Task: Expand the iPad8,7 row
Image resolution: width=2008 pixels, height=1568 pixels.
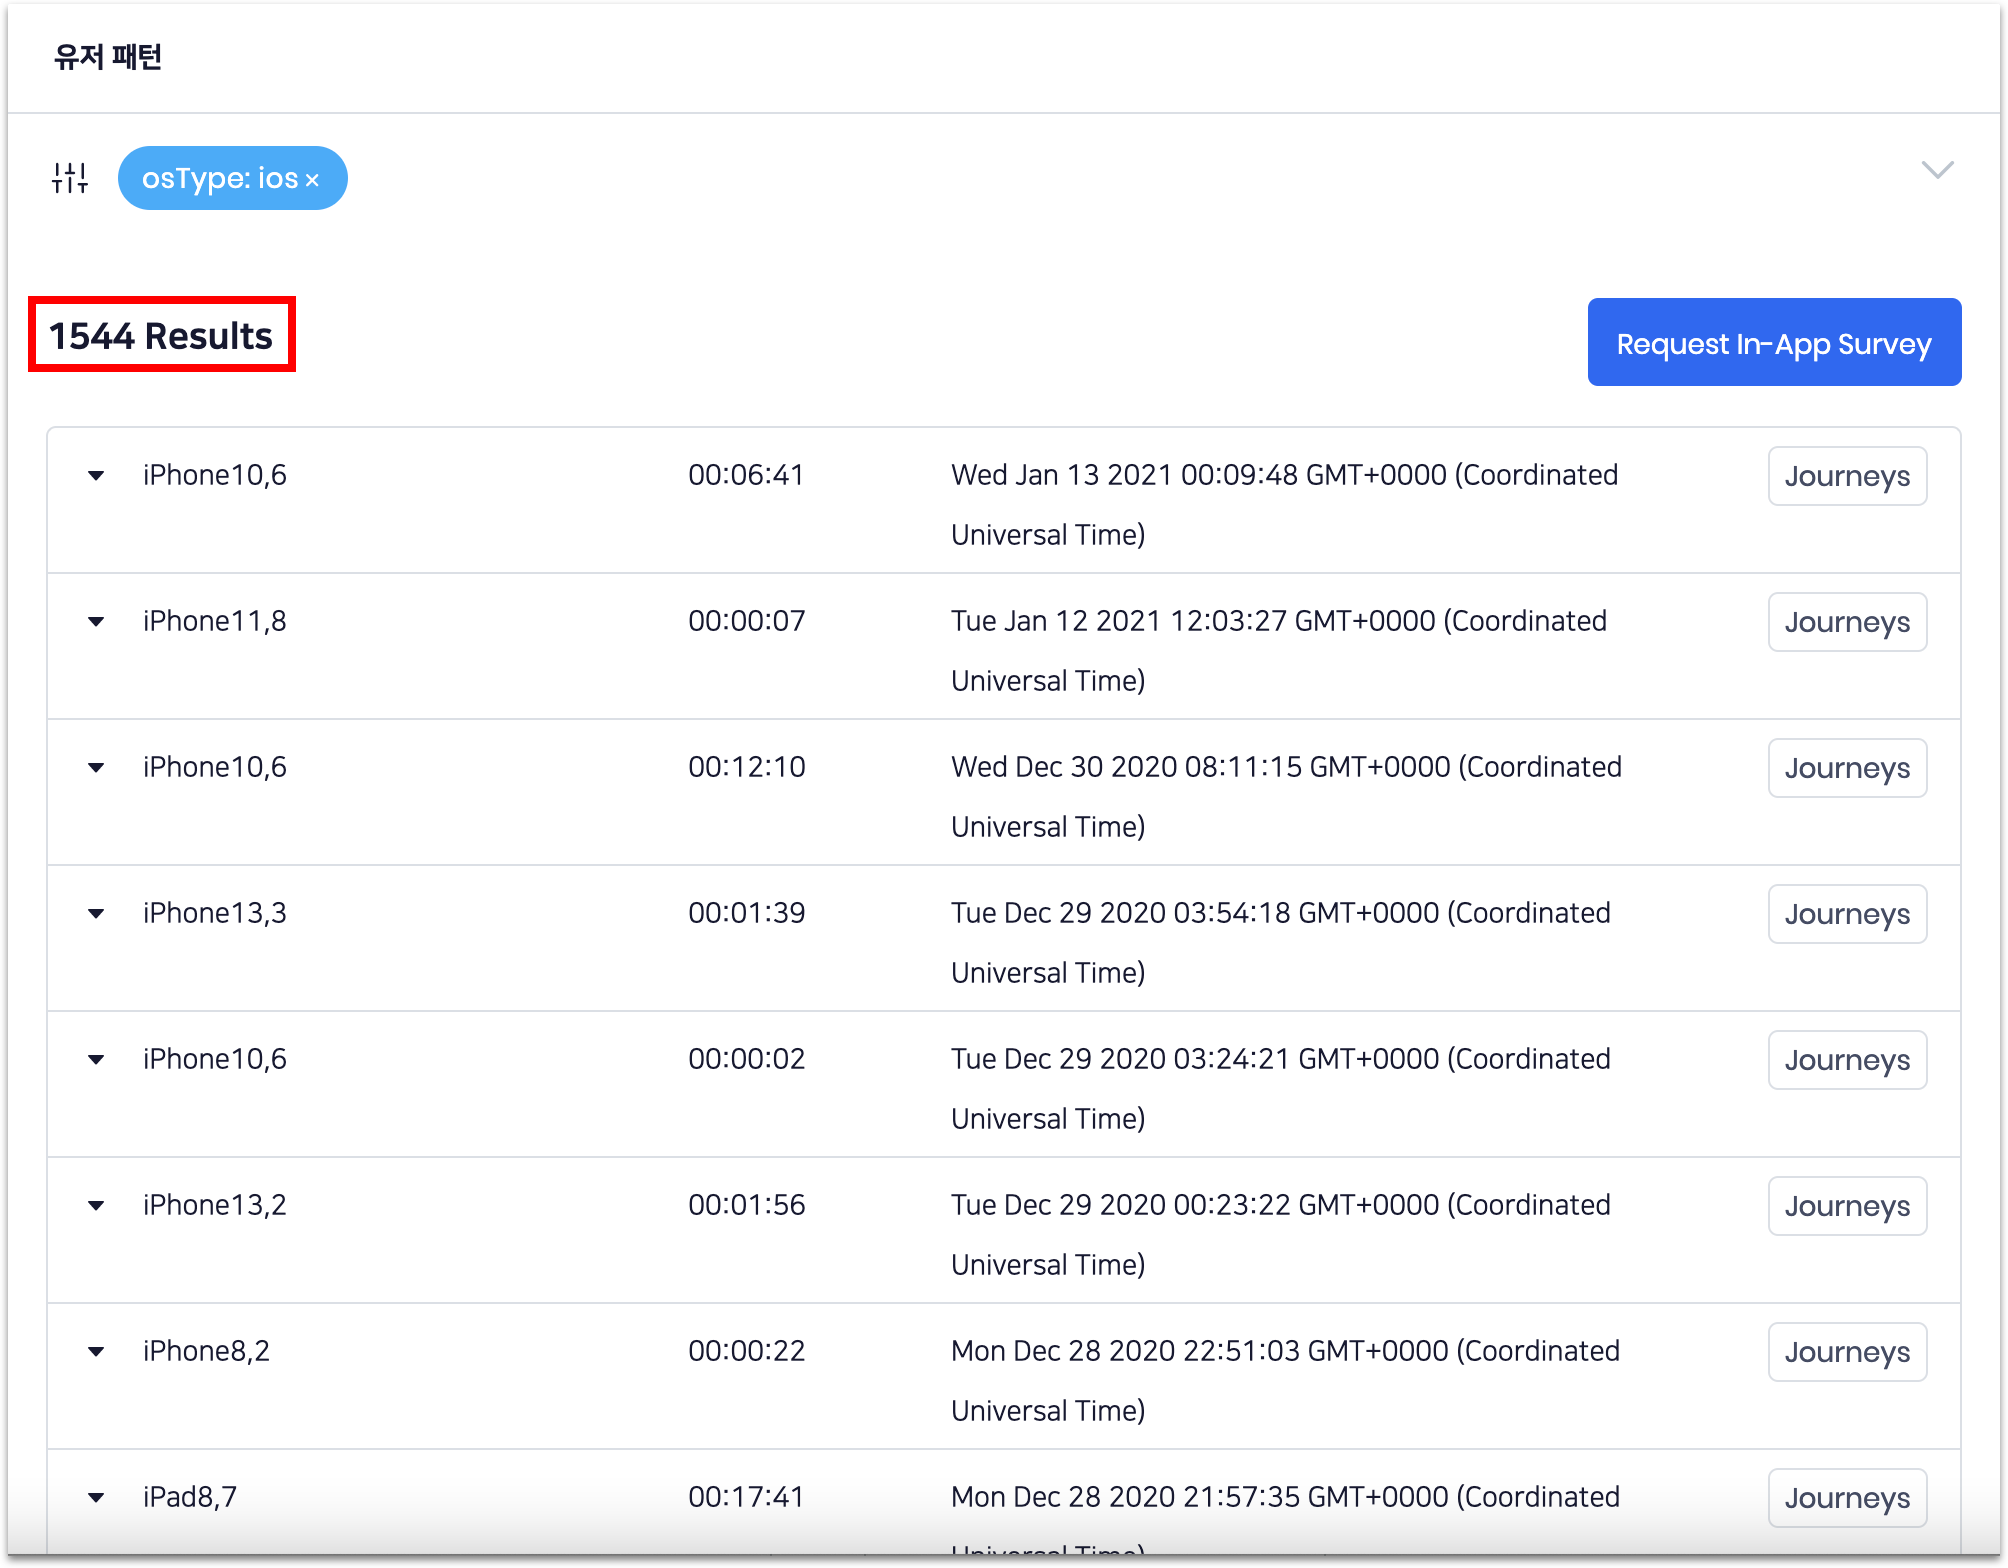Action: (x=96, y=1498)
